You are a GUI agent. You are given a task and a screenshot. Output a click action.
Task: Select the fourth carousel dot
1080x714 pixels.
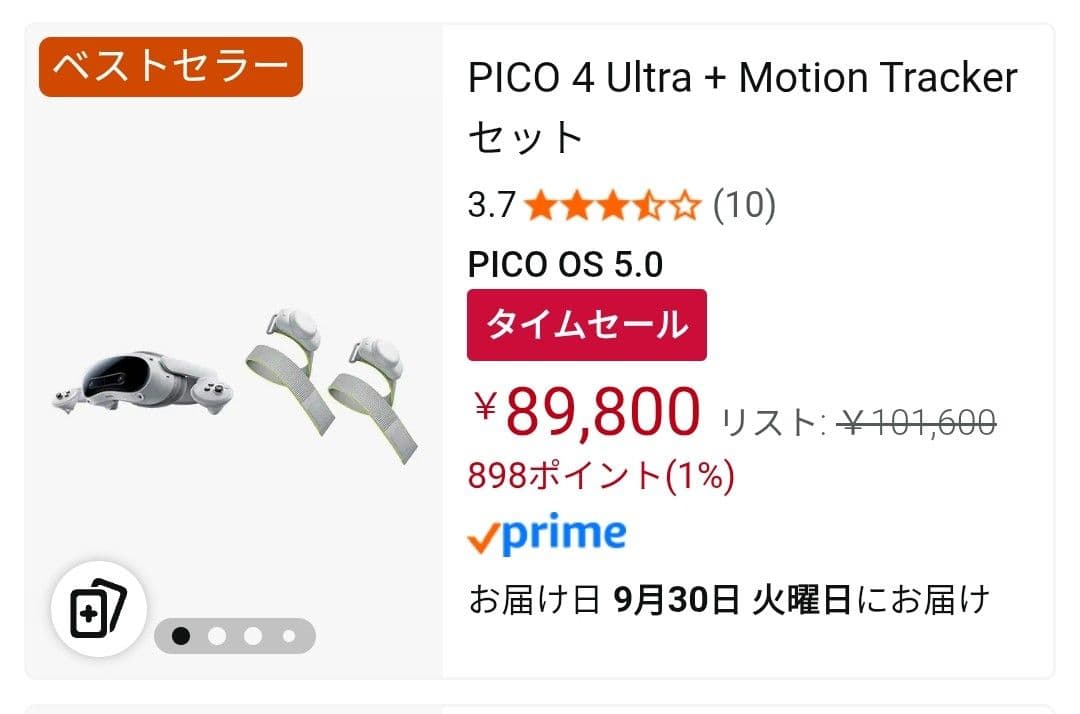pos(290,636)
